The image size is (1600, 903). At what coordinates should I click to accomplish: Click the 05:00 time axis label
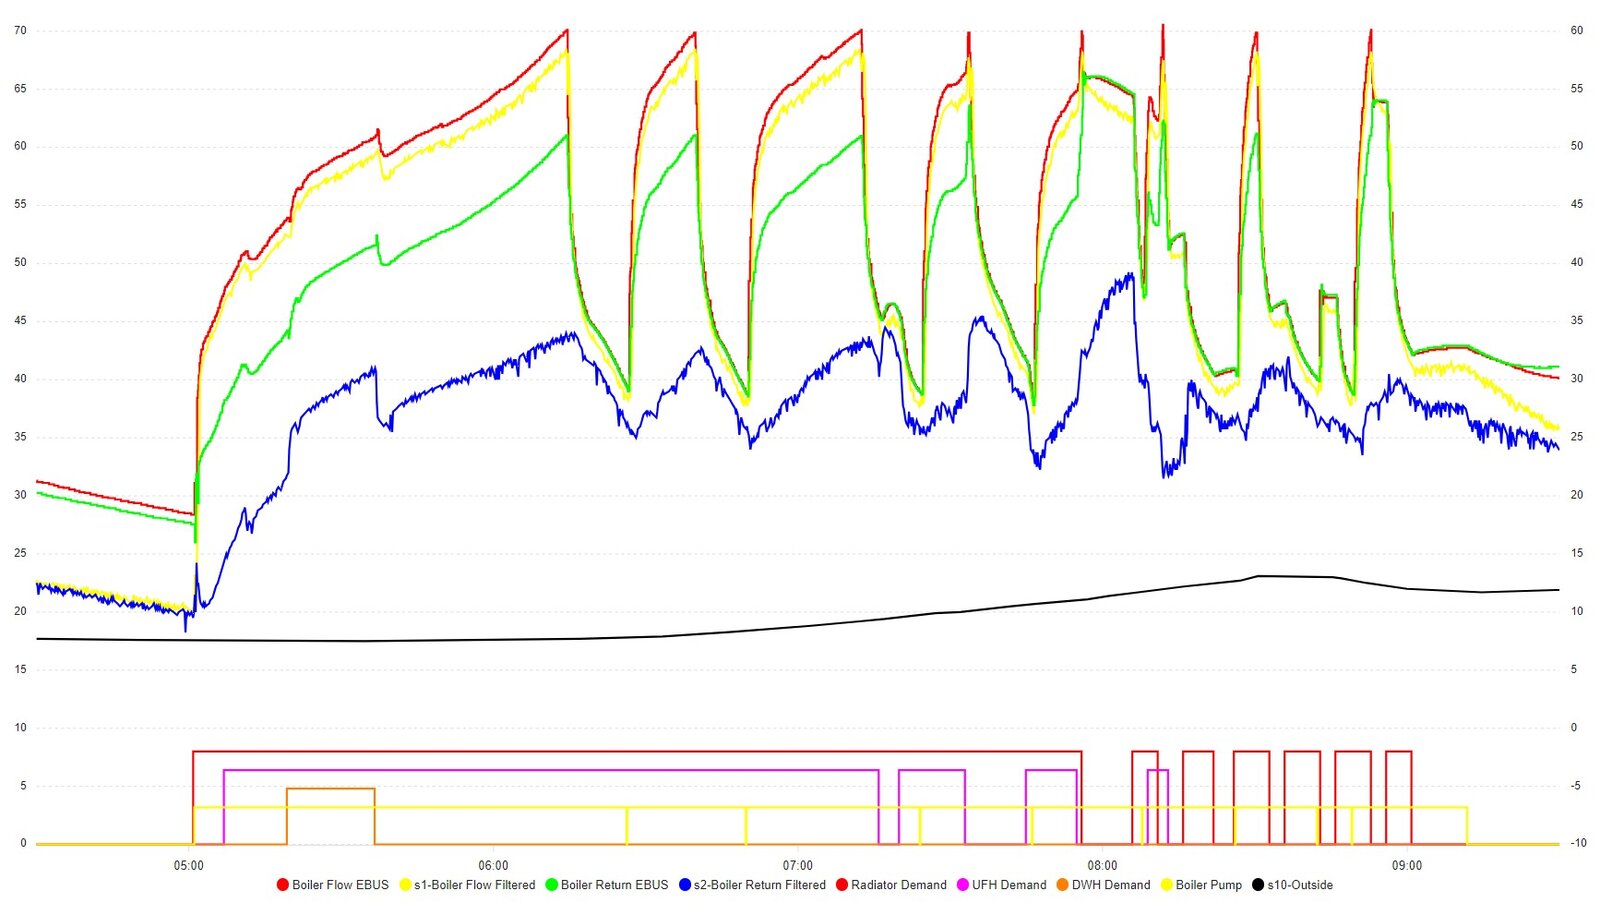point(191,866)
